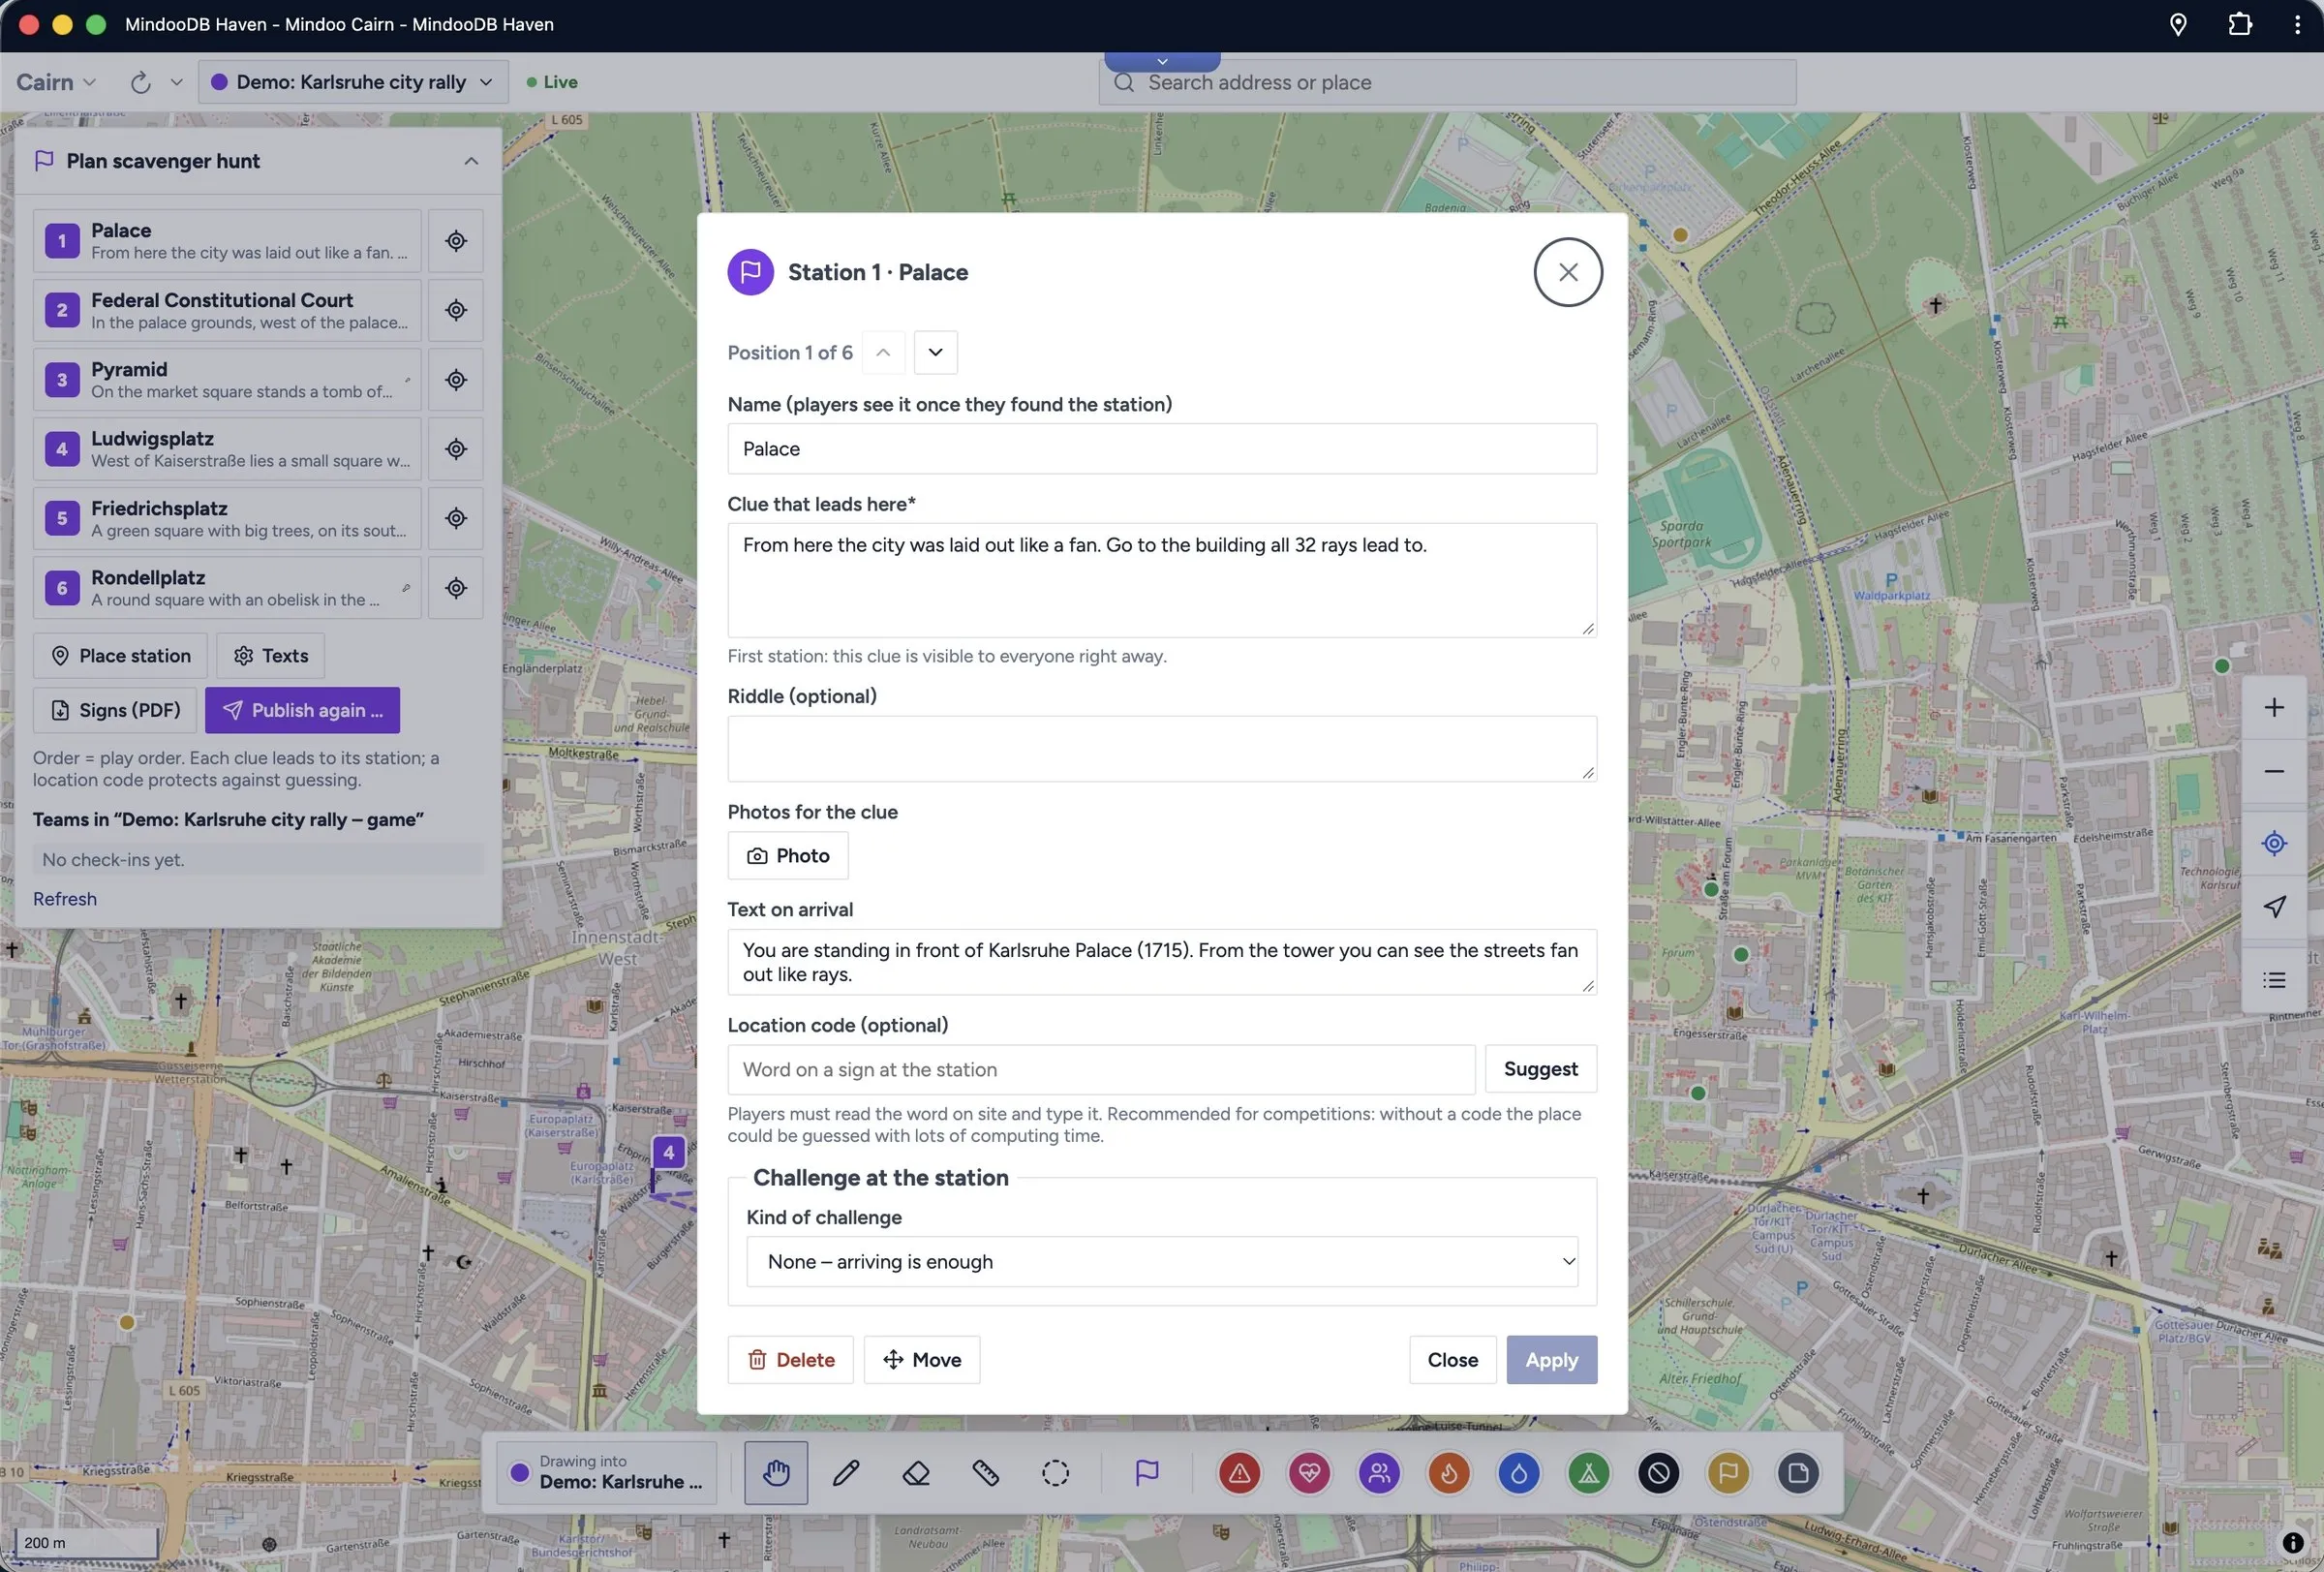The width and height of the screenshot is (2324, 1572).
Task: Open Demo: Karlsruhe city rally selector
Action: click(353, 82)
